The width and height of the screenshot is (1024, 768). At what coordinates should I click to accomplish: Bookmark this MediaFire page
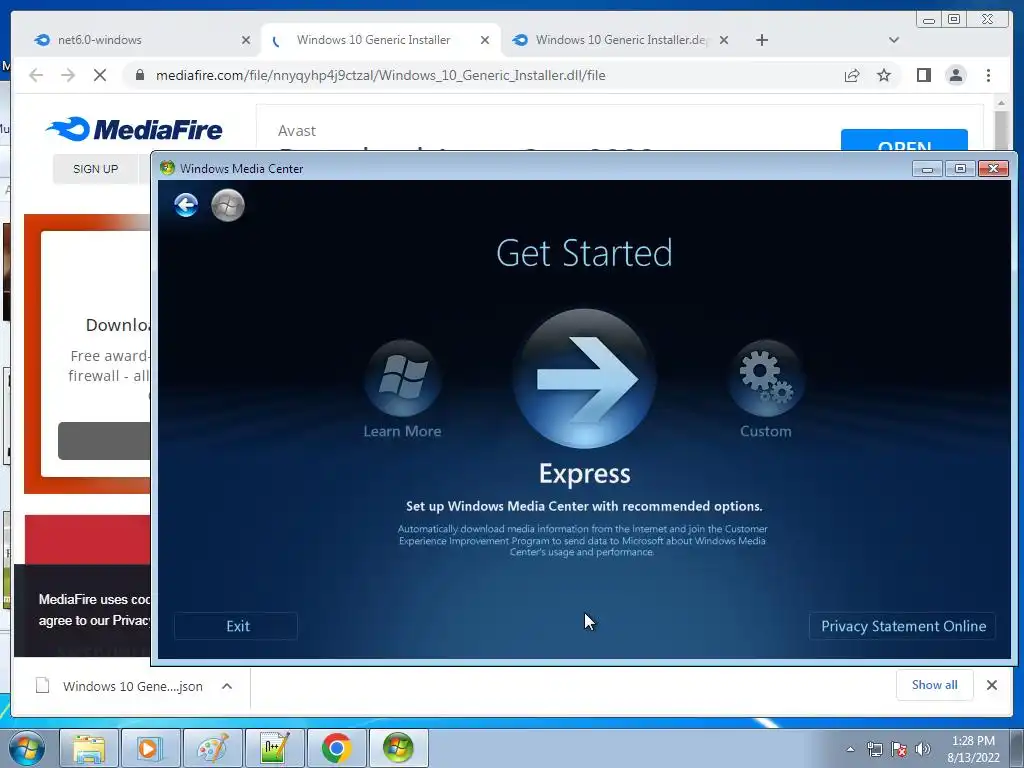coord(884,75)
